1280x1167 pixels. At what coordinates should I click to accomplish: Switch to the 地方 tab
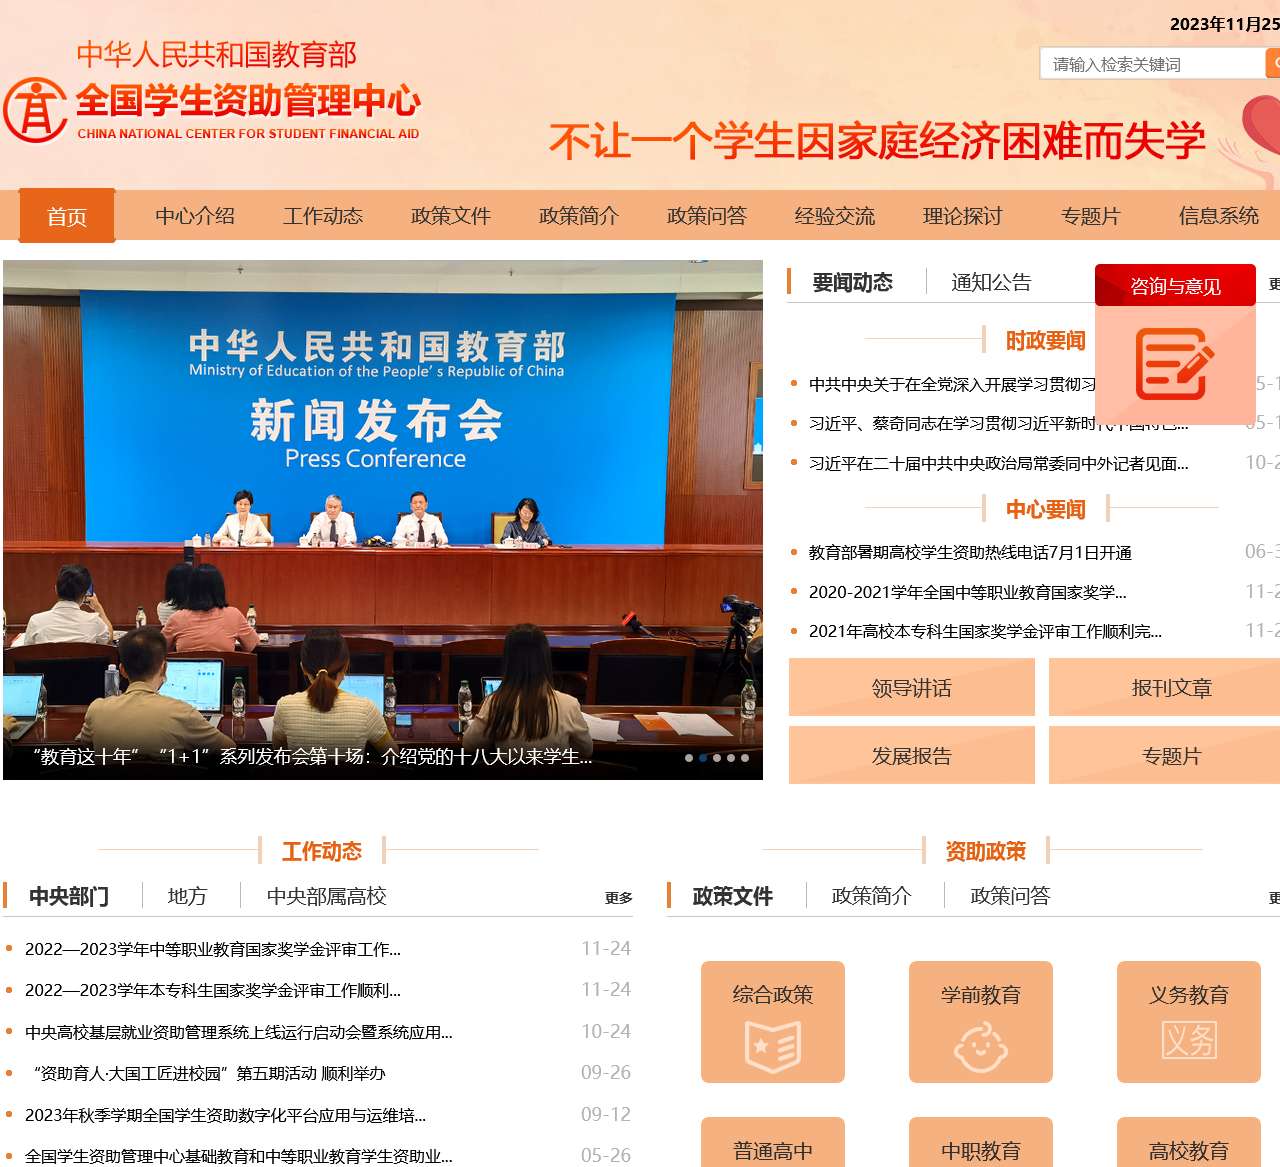tap(187, 896)
